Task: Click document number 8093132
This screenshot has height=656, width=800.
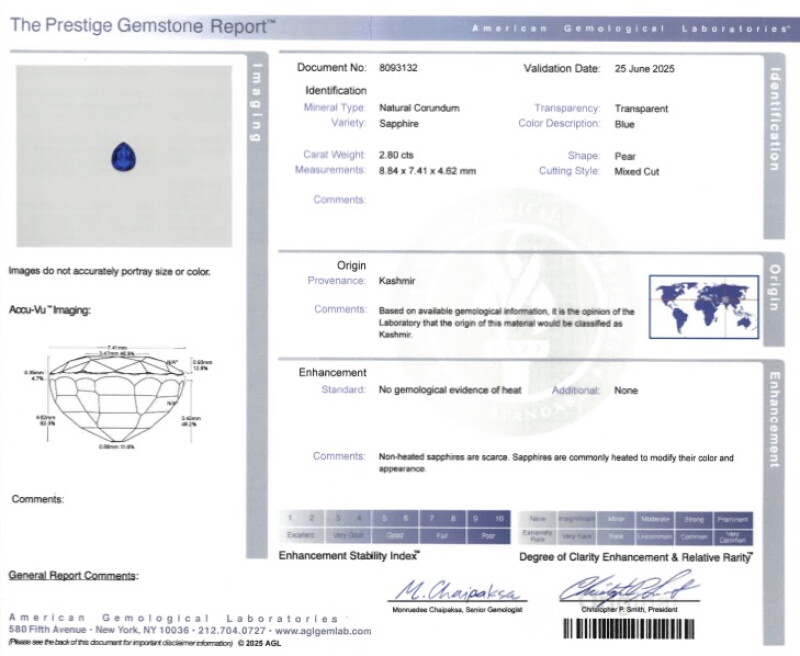Action: [398, 68]
